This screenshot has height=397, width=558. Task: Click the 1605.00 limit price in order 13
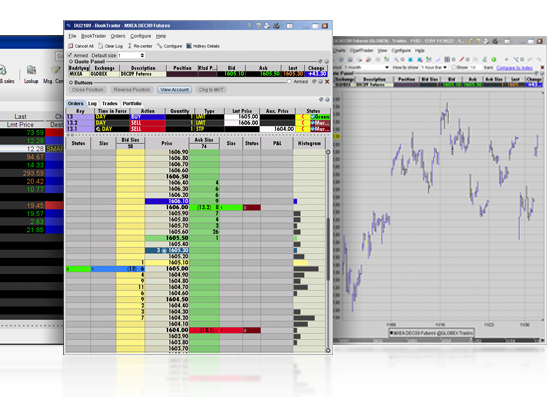click(x=242, y=117)
